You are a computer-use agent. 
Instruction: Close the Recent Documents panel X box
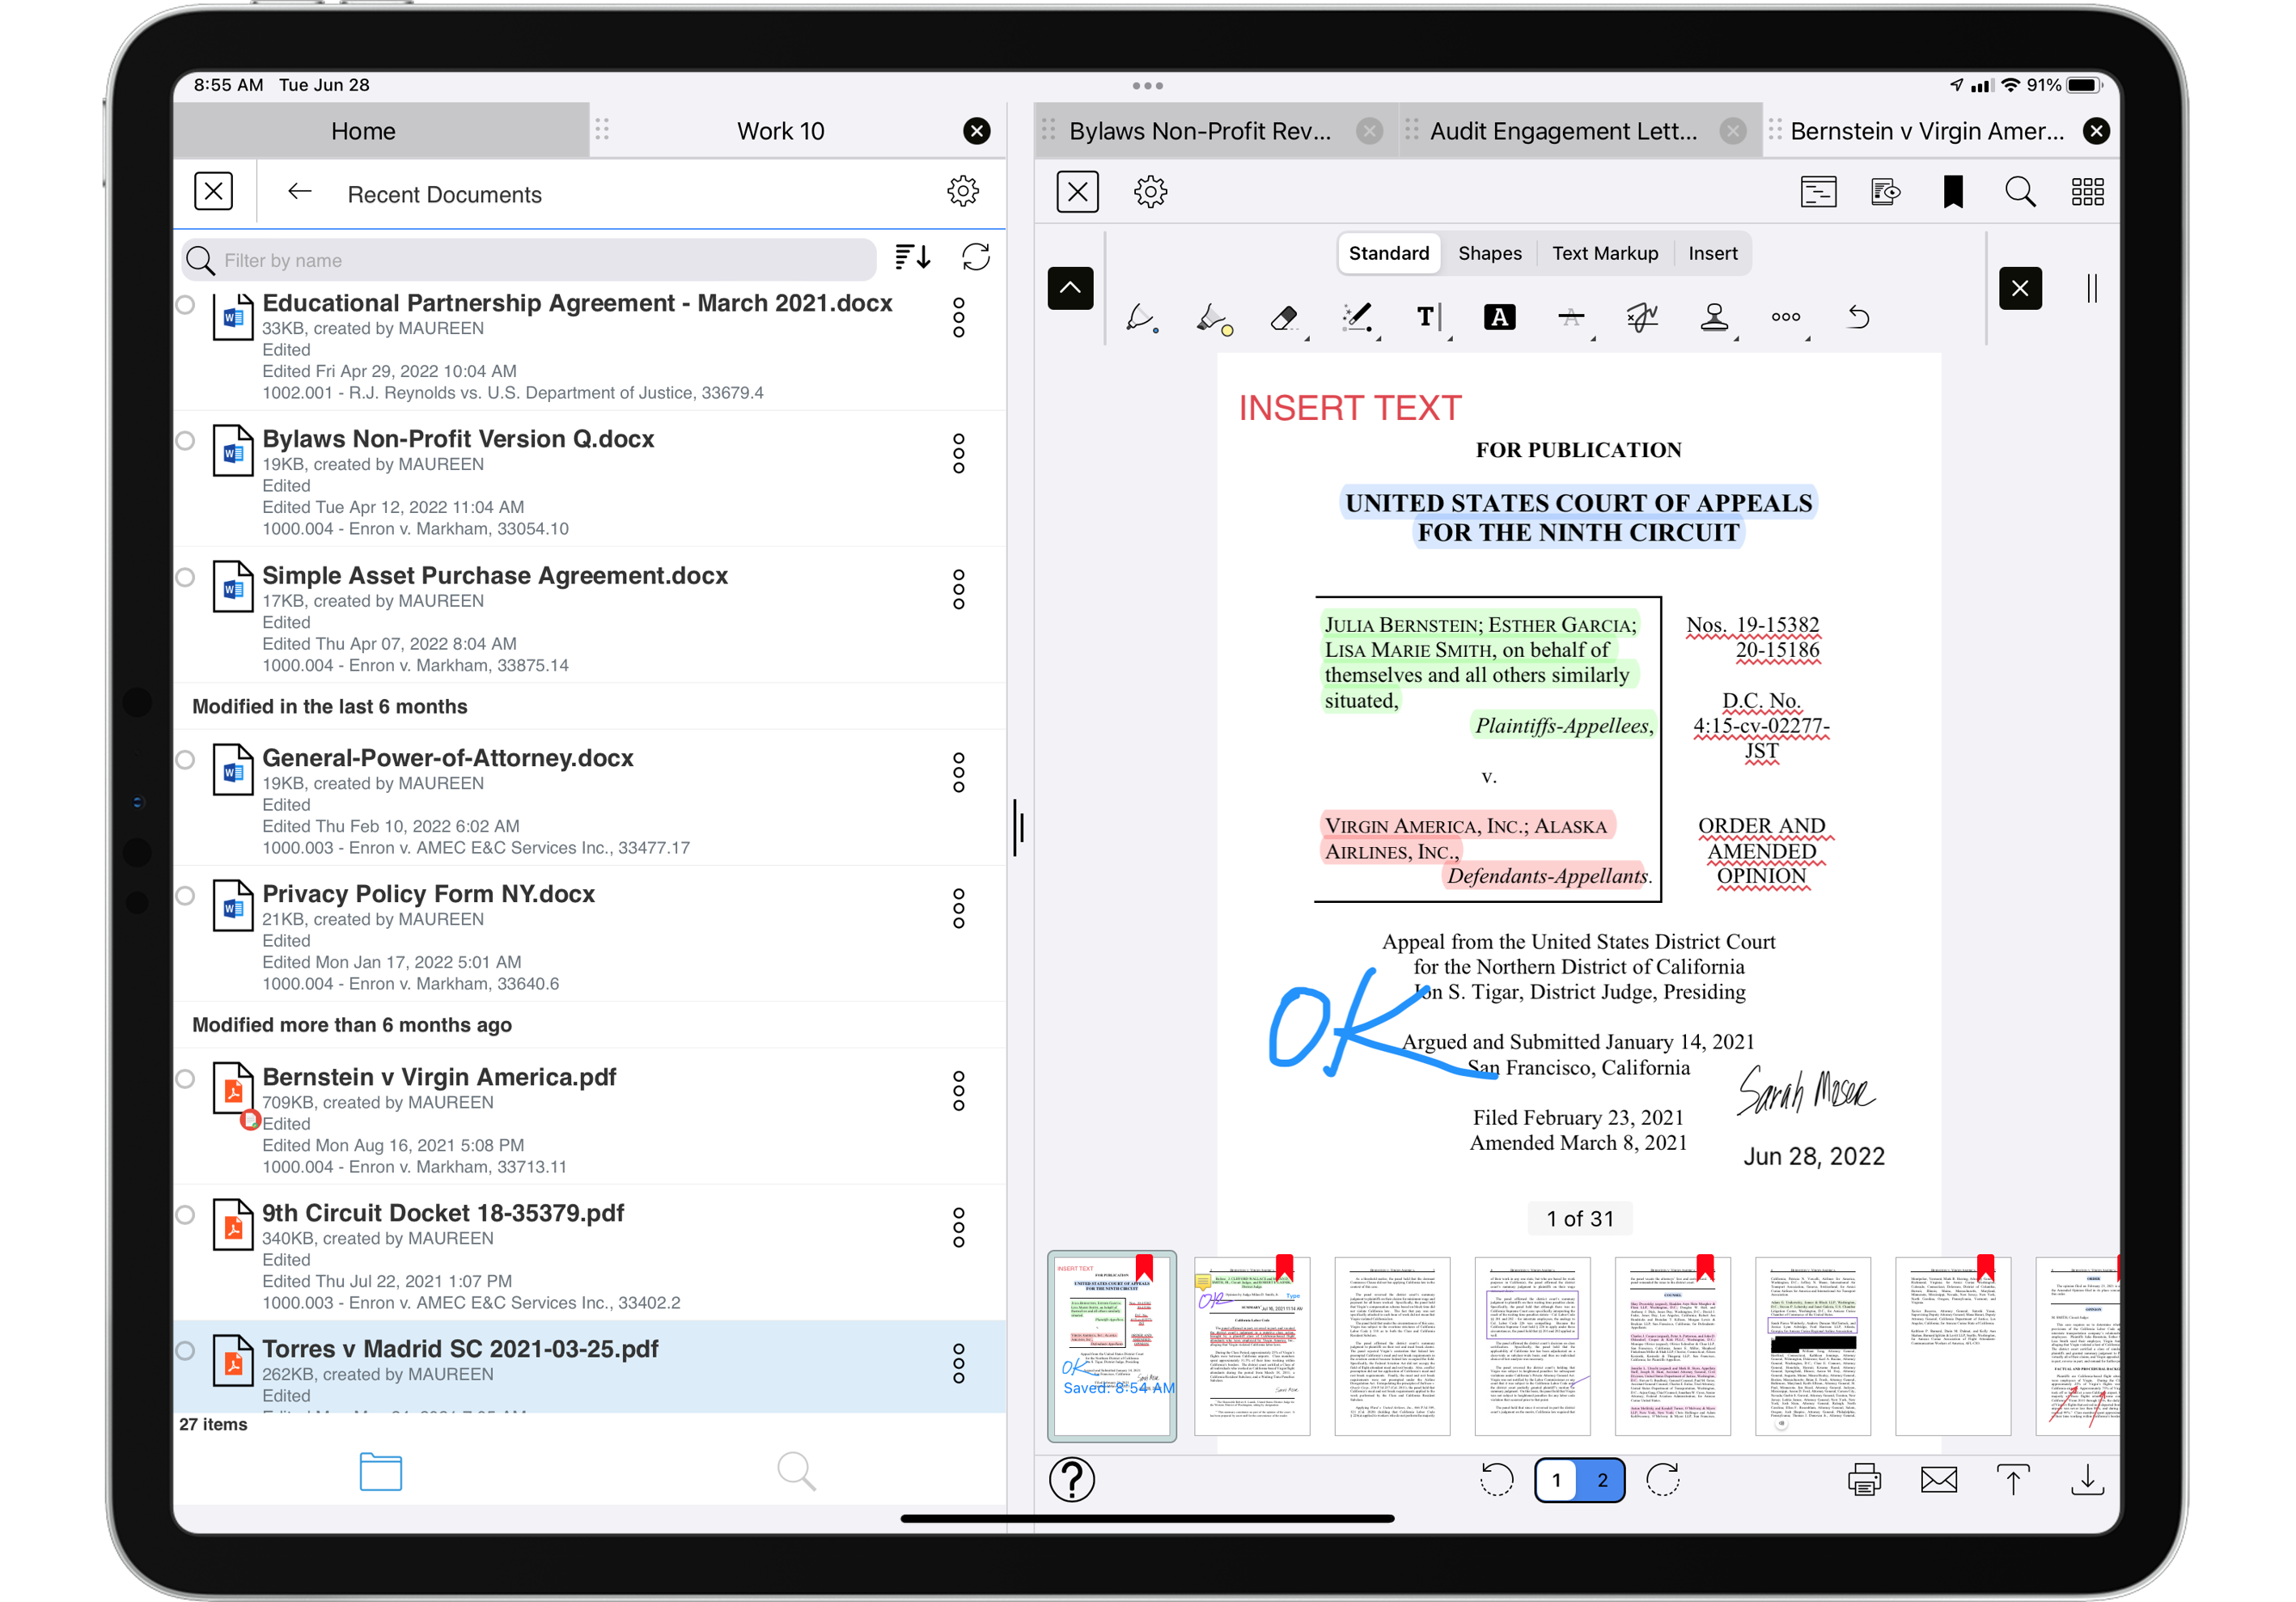214,191
